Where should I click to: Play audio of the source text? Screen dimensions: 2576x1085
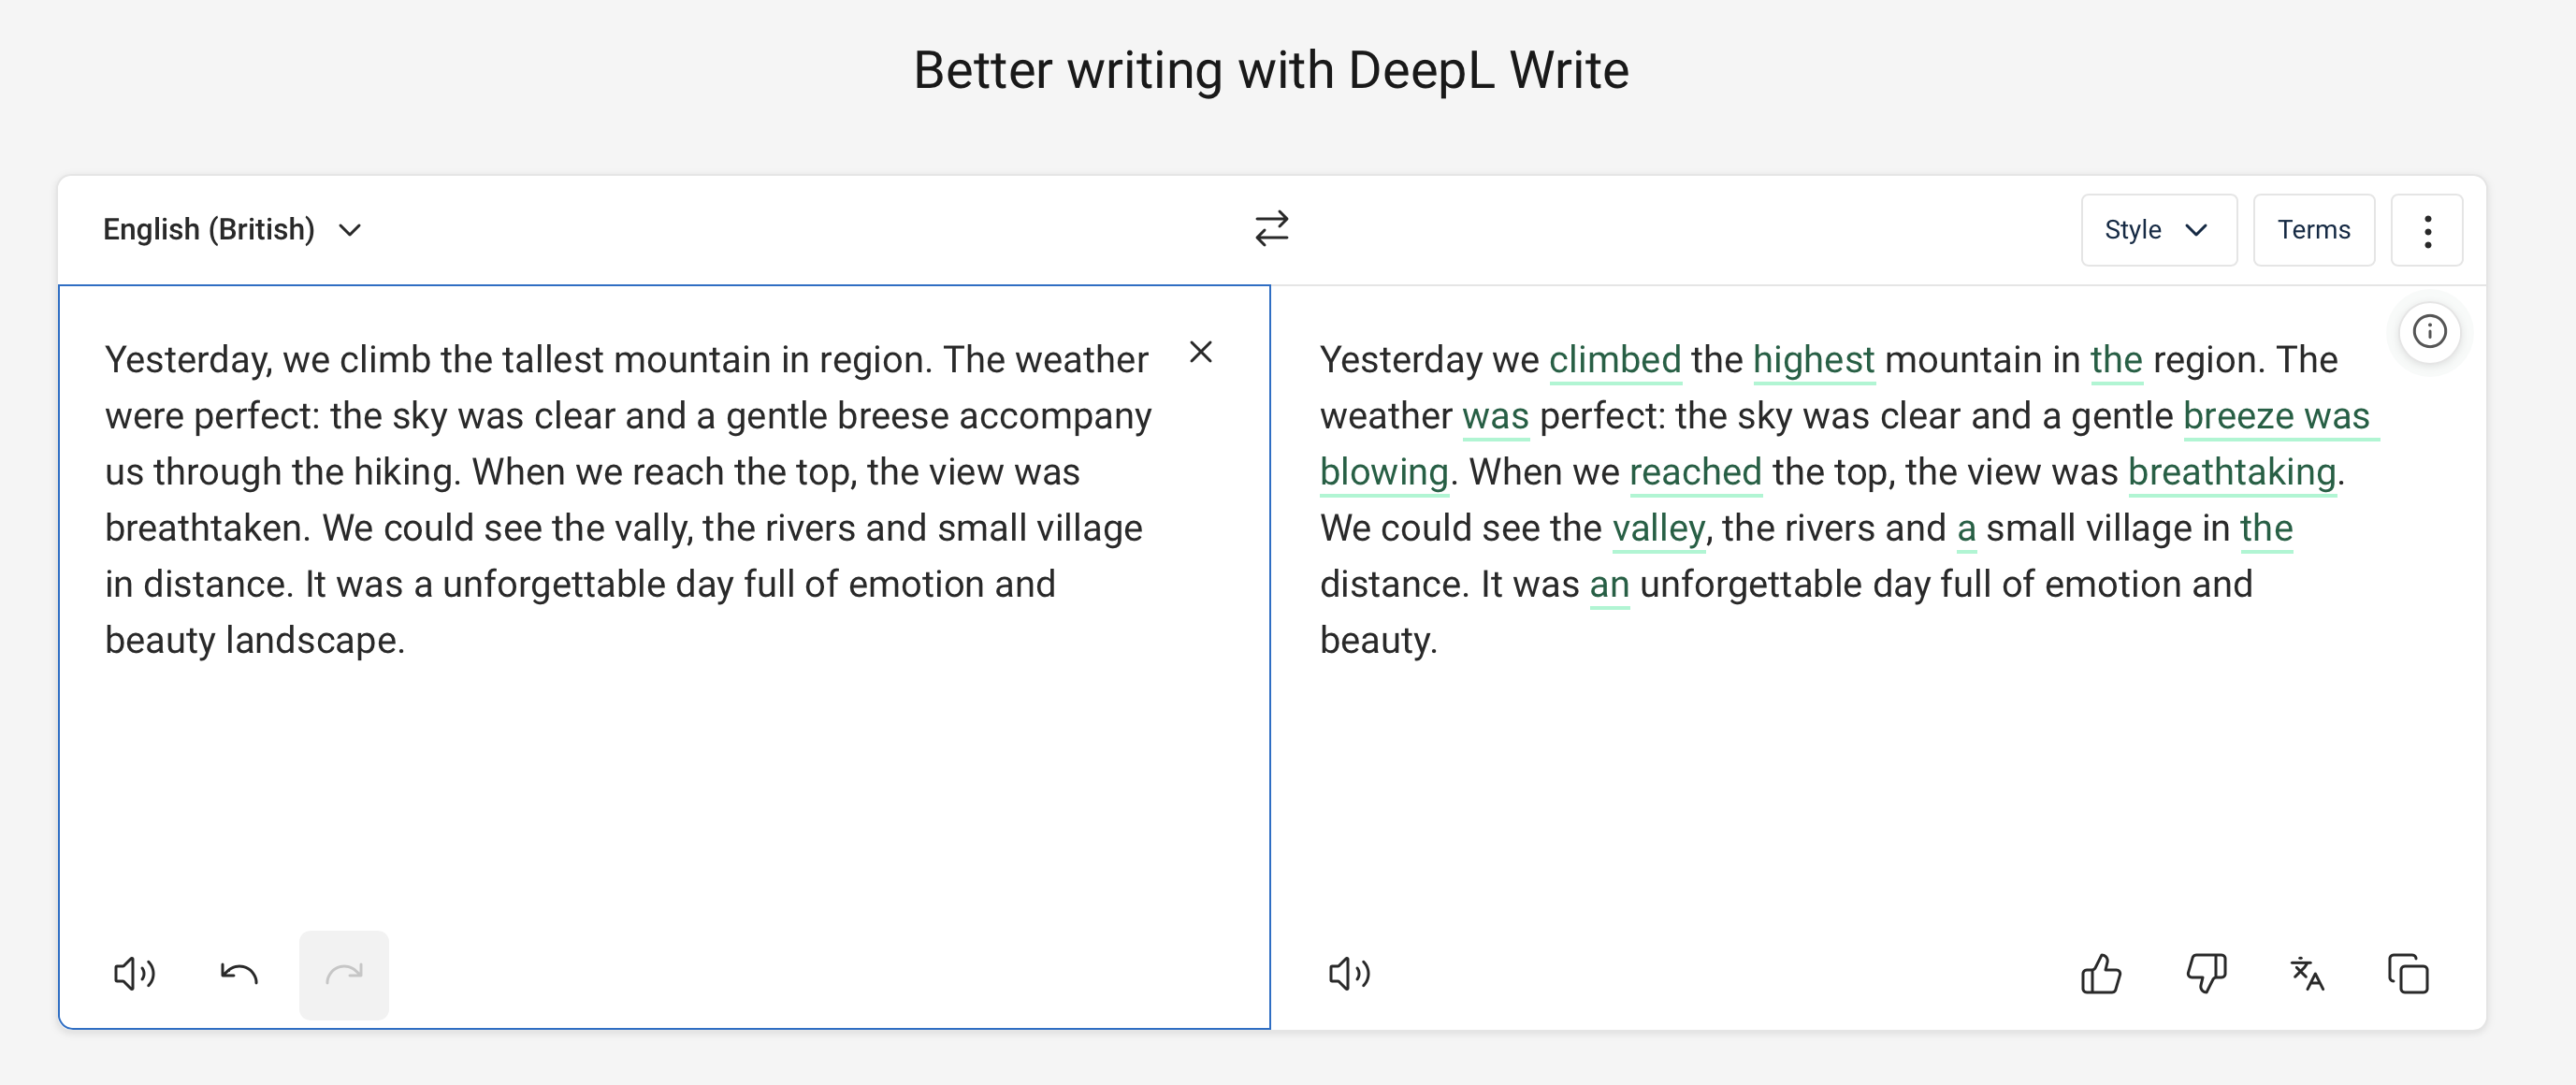(134, 973)
